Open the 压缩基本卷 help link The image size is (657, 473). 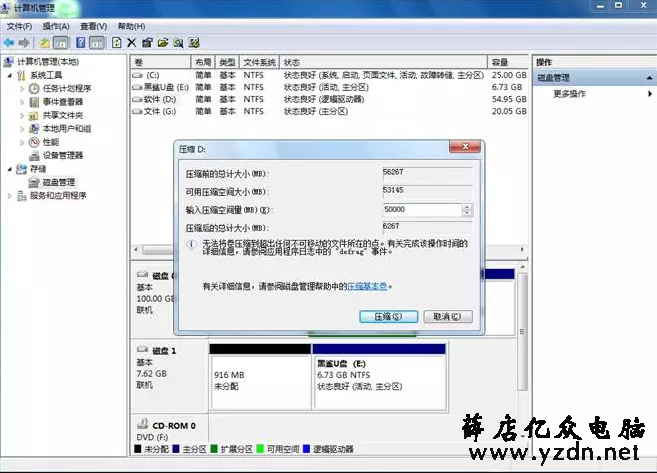367,286
